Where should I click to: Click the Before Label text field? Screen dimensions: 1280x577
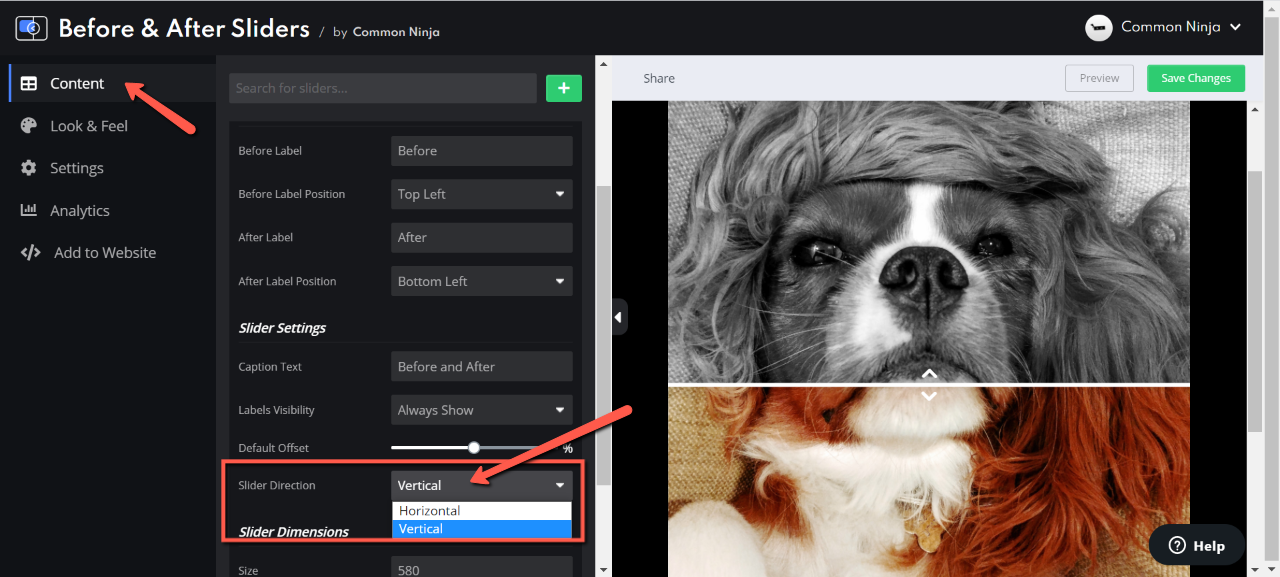[481, 151]
